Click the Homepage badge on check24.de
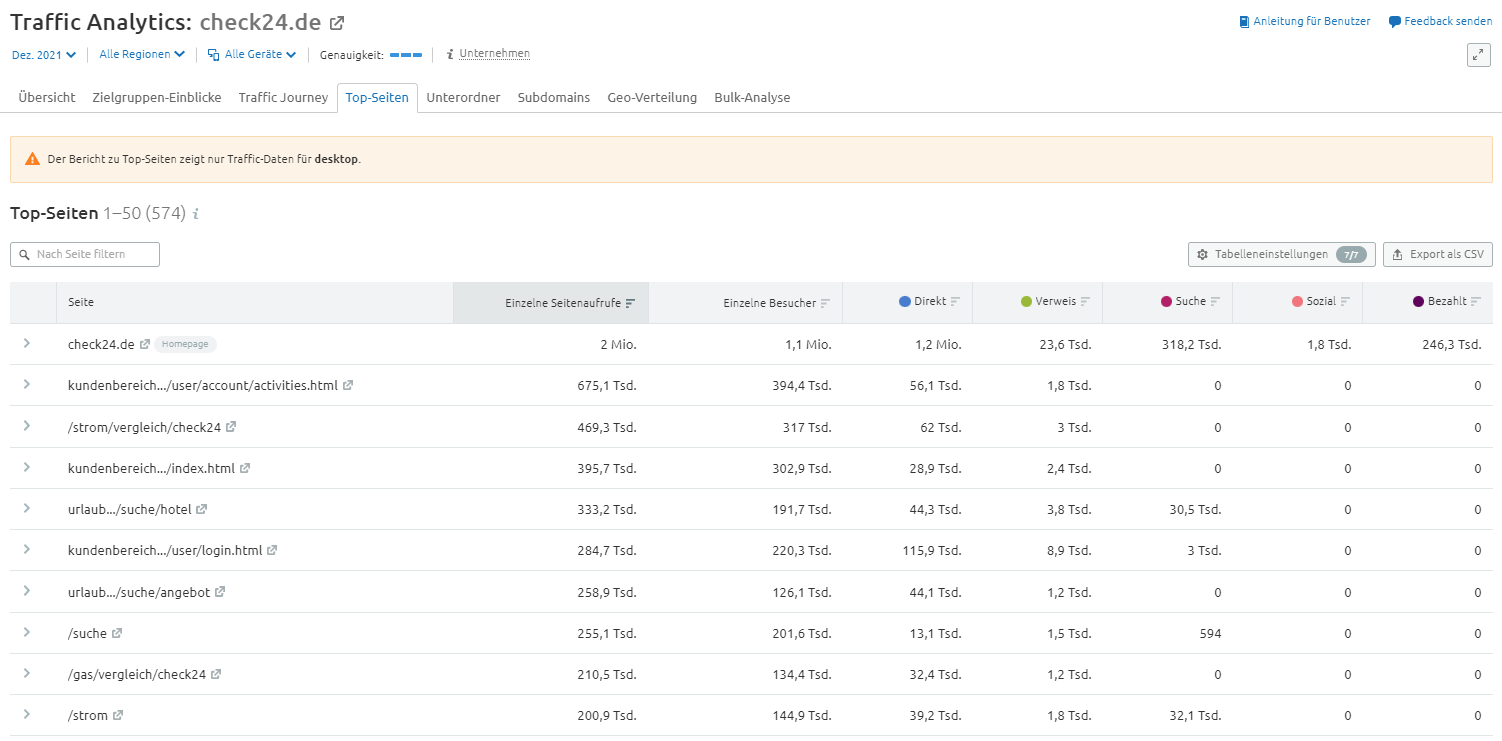1502x741 pixels. point(186,344)
